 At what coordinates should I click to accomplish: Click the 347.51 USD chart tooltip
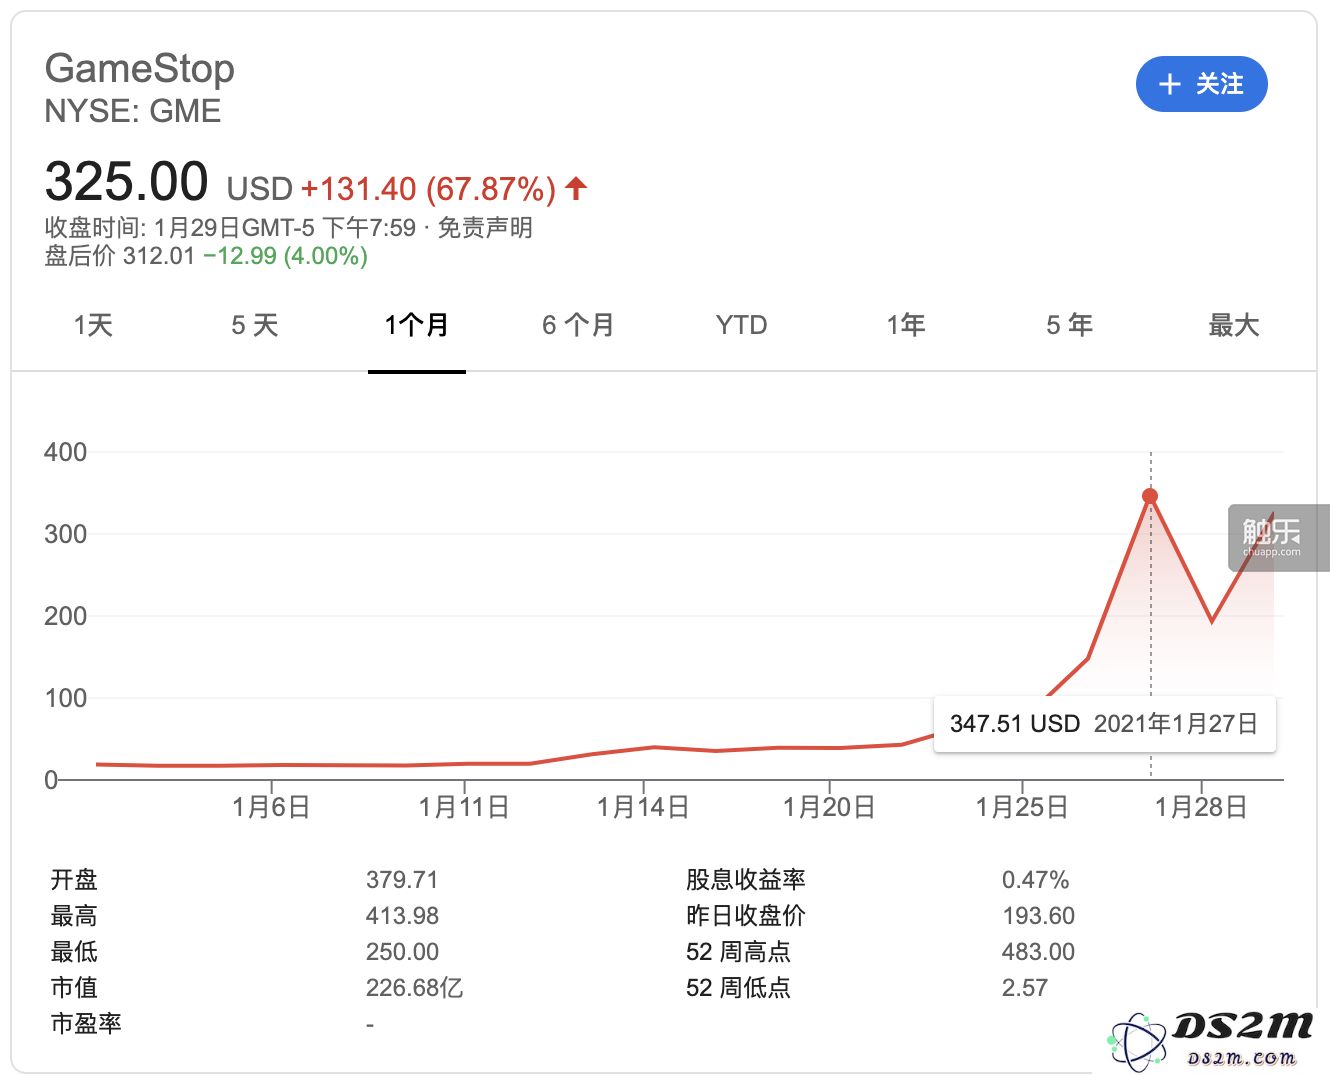(x=1104, y=724)
